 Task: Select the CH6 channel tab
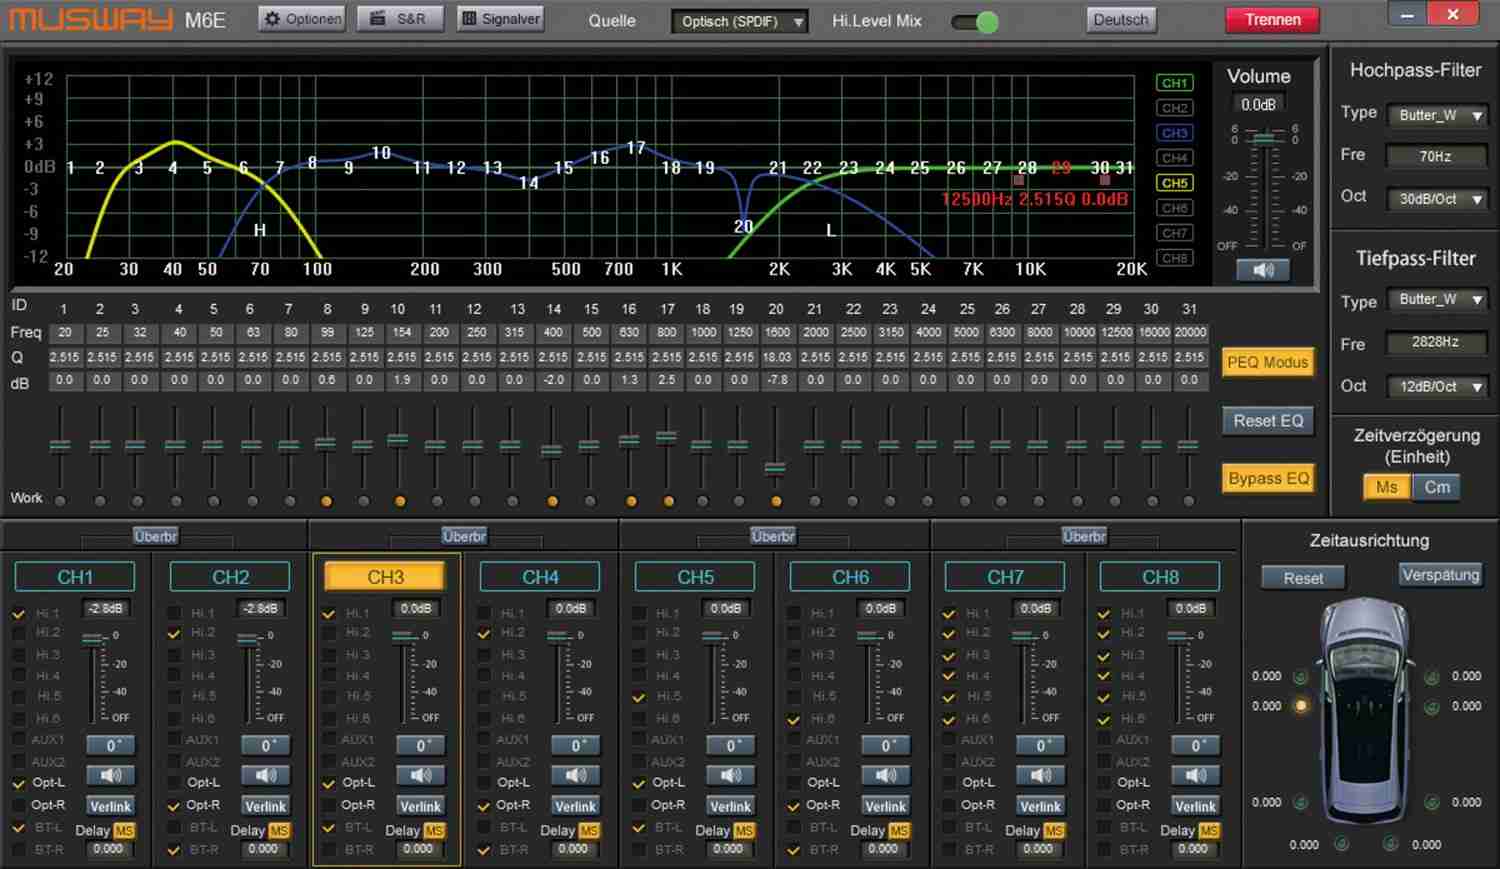click(850, 577)
